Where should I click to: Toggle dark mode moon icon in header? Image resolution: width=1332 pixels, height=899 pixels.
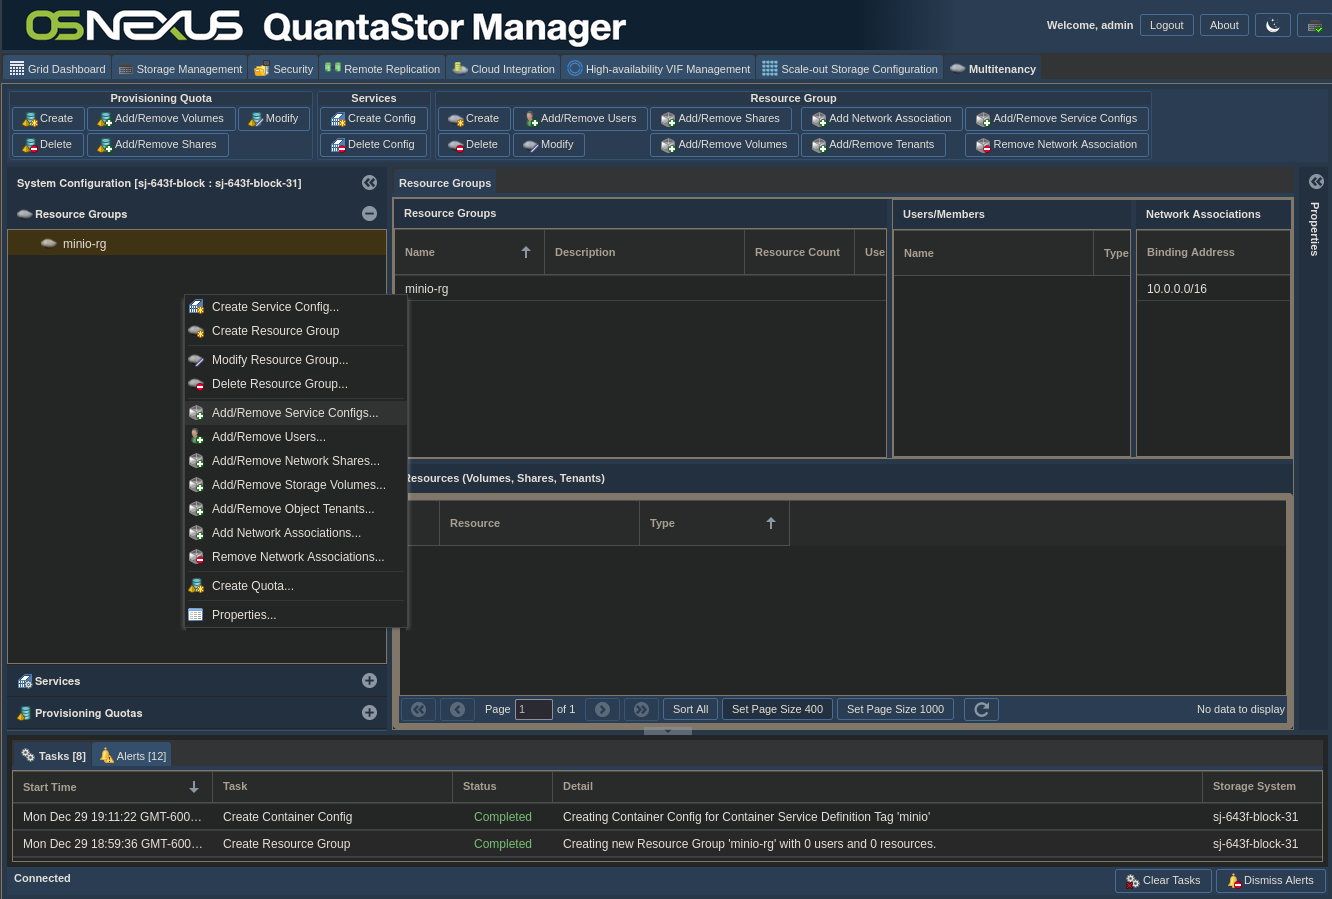click(x=1272, y=25)
